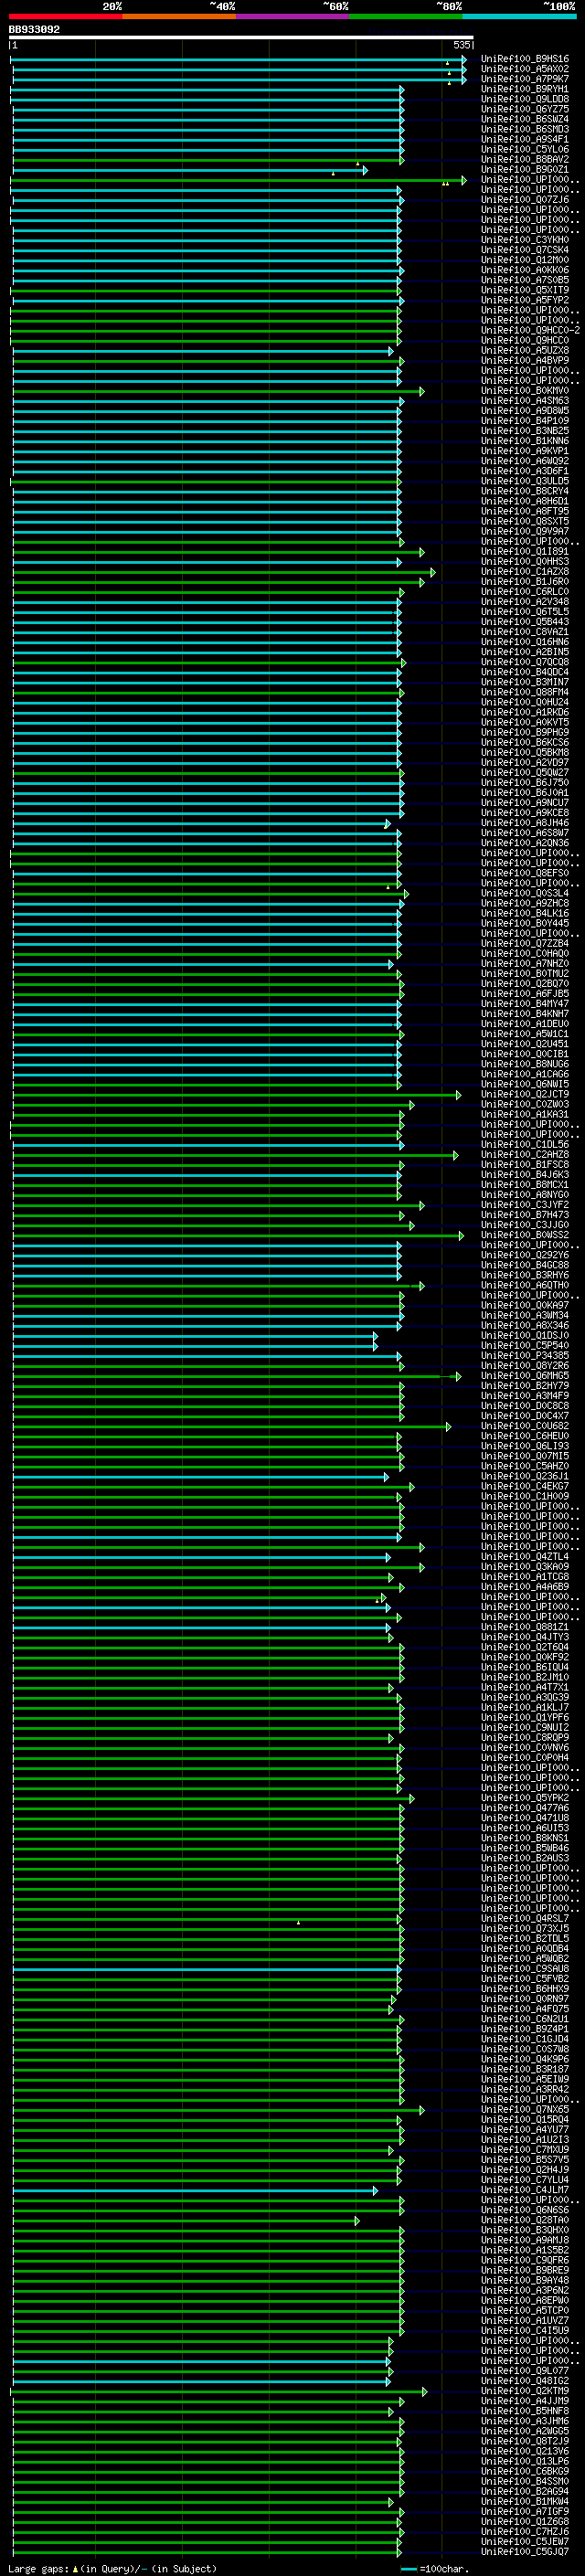
Task: Click the alignment bar for UniRef100_B0KMV0
Action: [x=218, y=391]
